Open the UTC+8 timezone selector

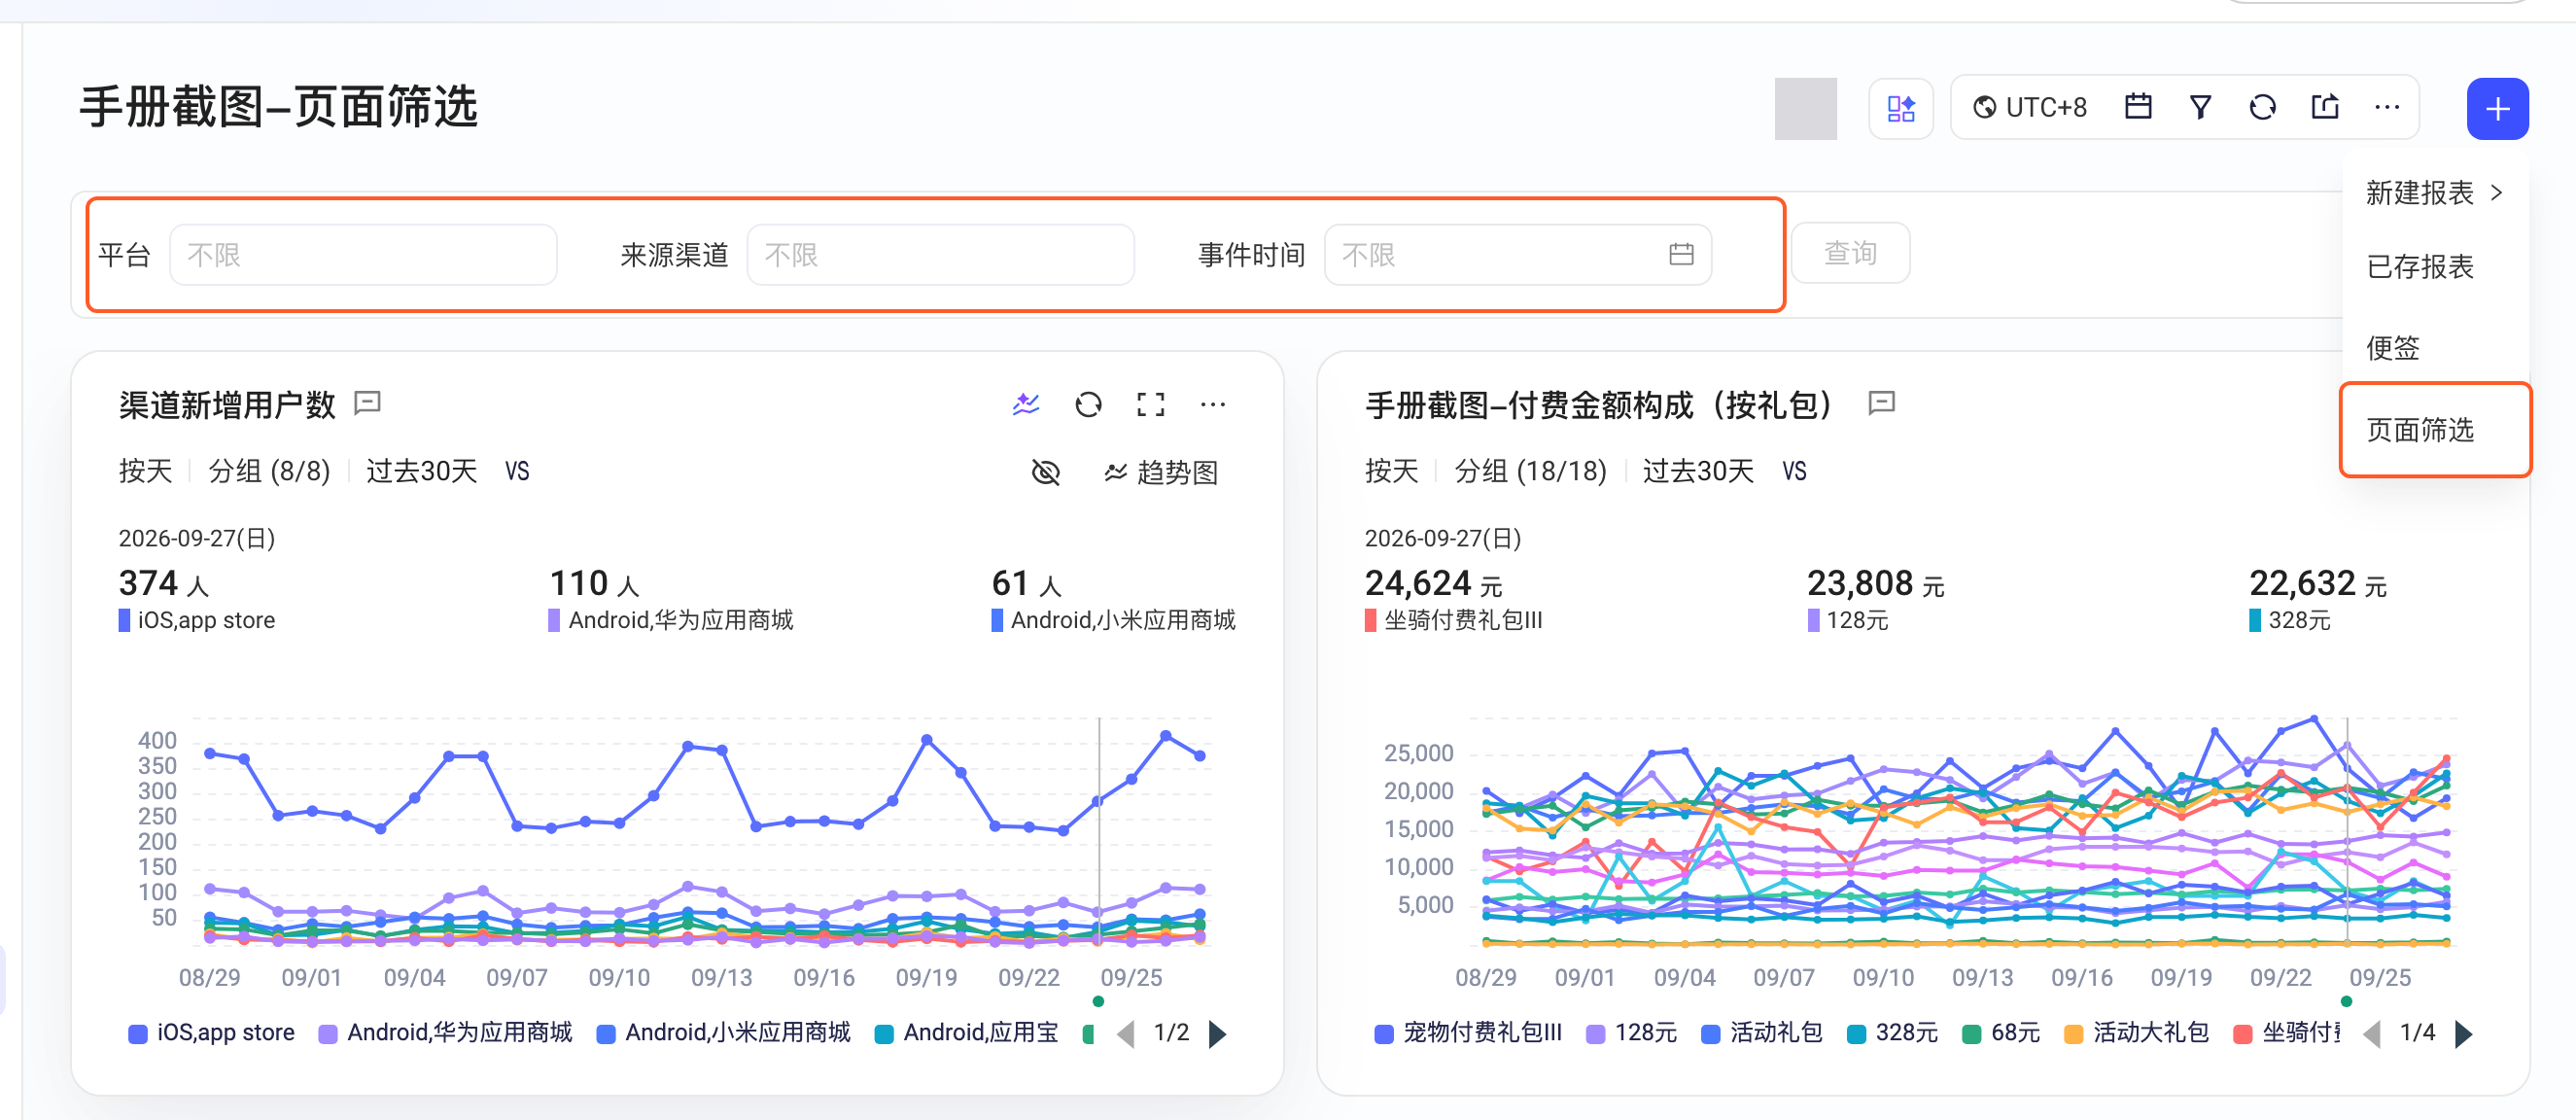(2030, 107)
